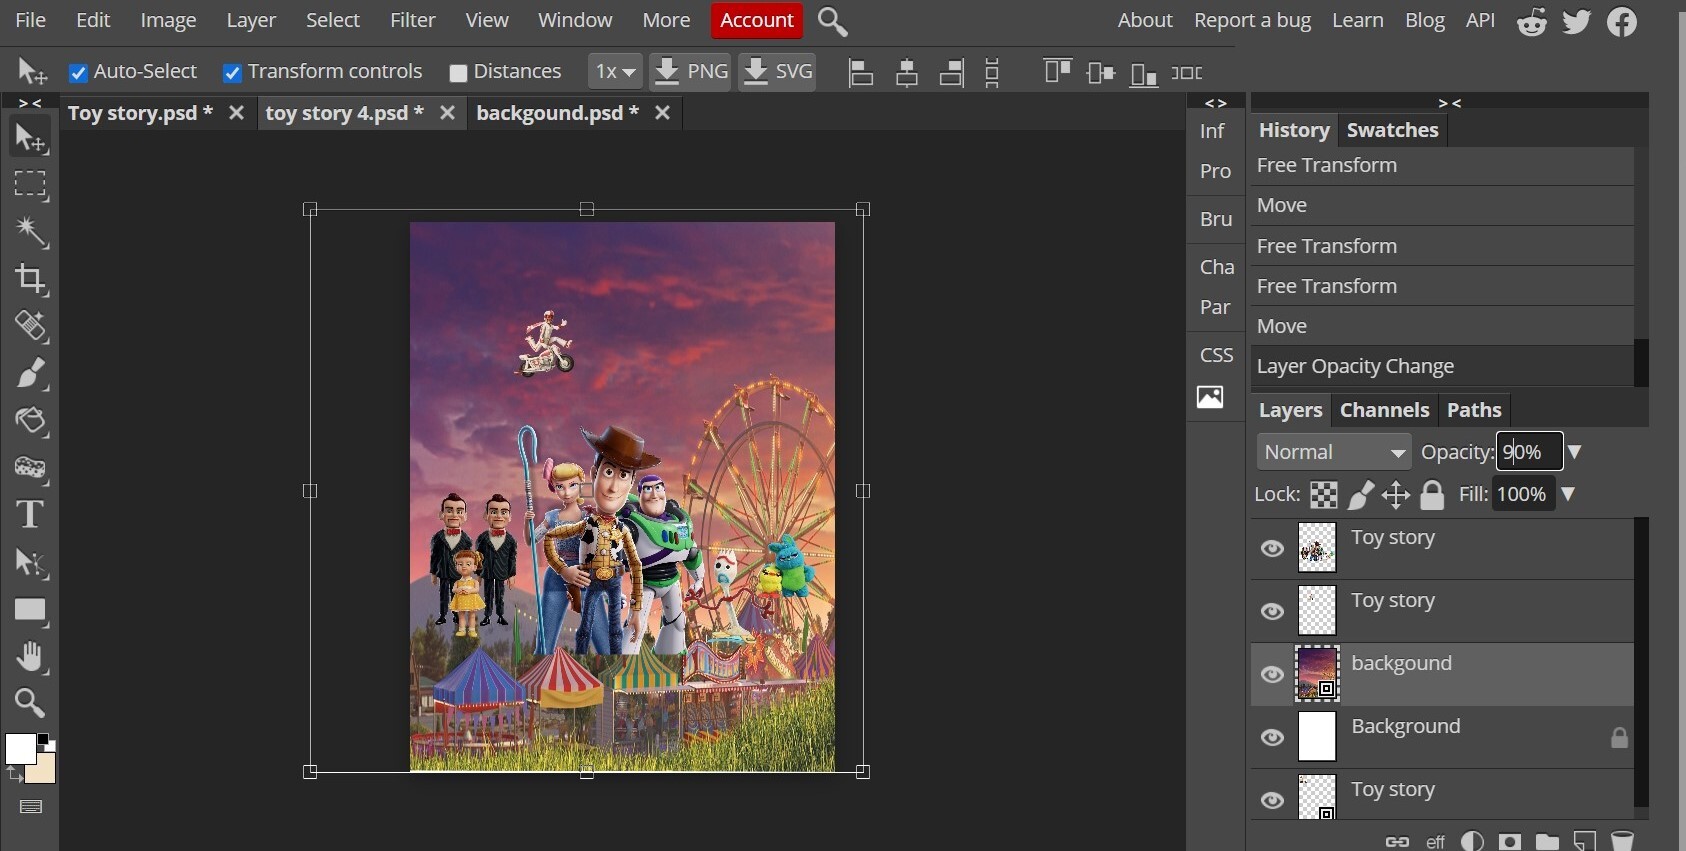Select the Sponge tool
This screenshot has width=1686, height=851.
(x=30, y=467)
